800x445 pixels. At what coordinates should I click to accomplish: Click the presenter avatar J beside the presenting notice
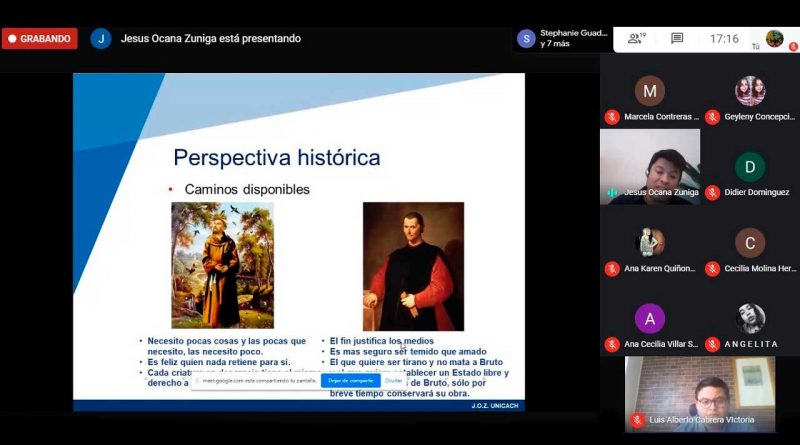pyautogui.click(x=101, y=39)
